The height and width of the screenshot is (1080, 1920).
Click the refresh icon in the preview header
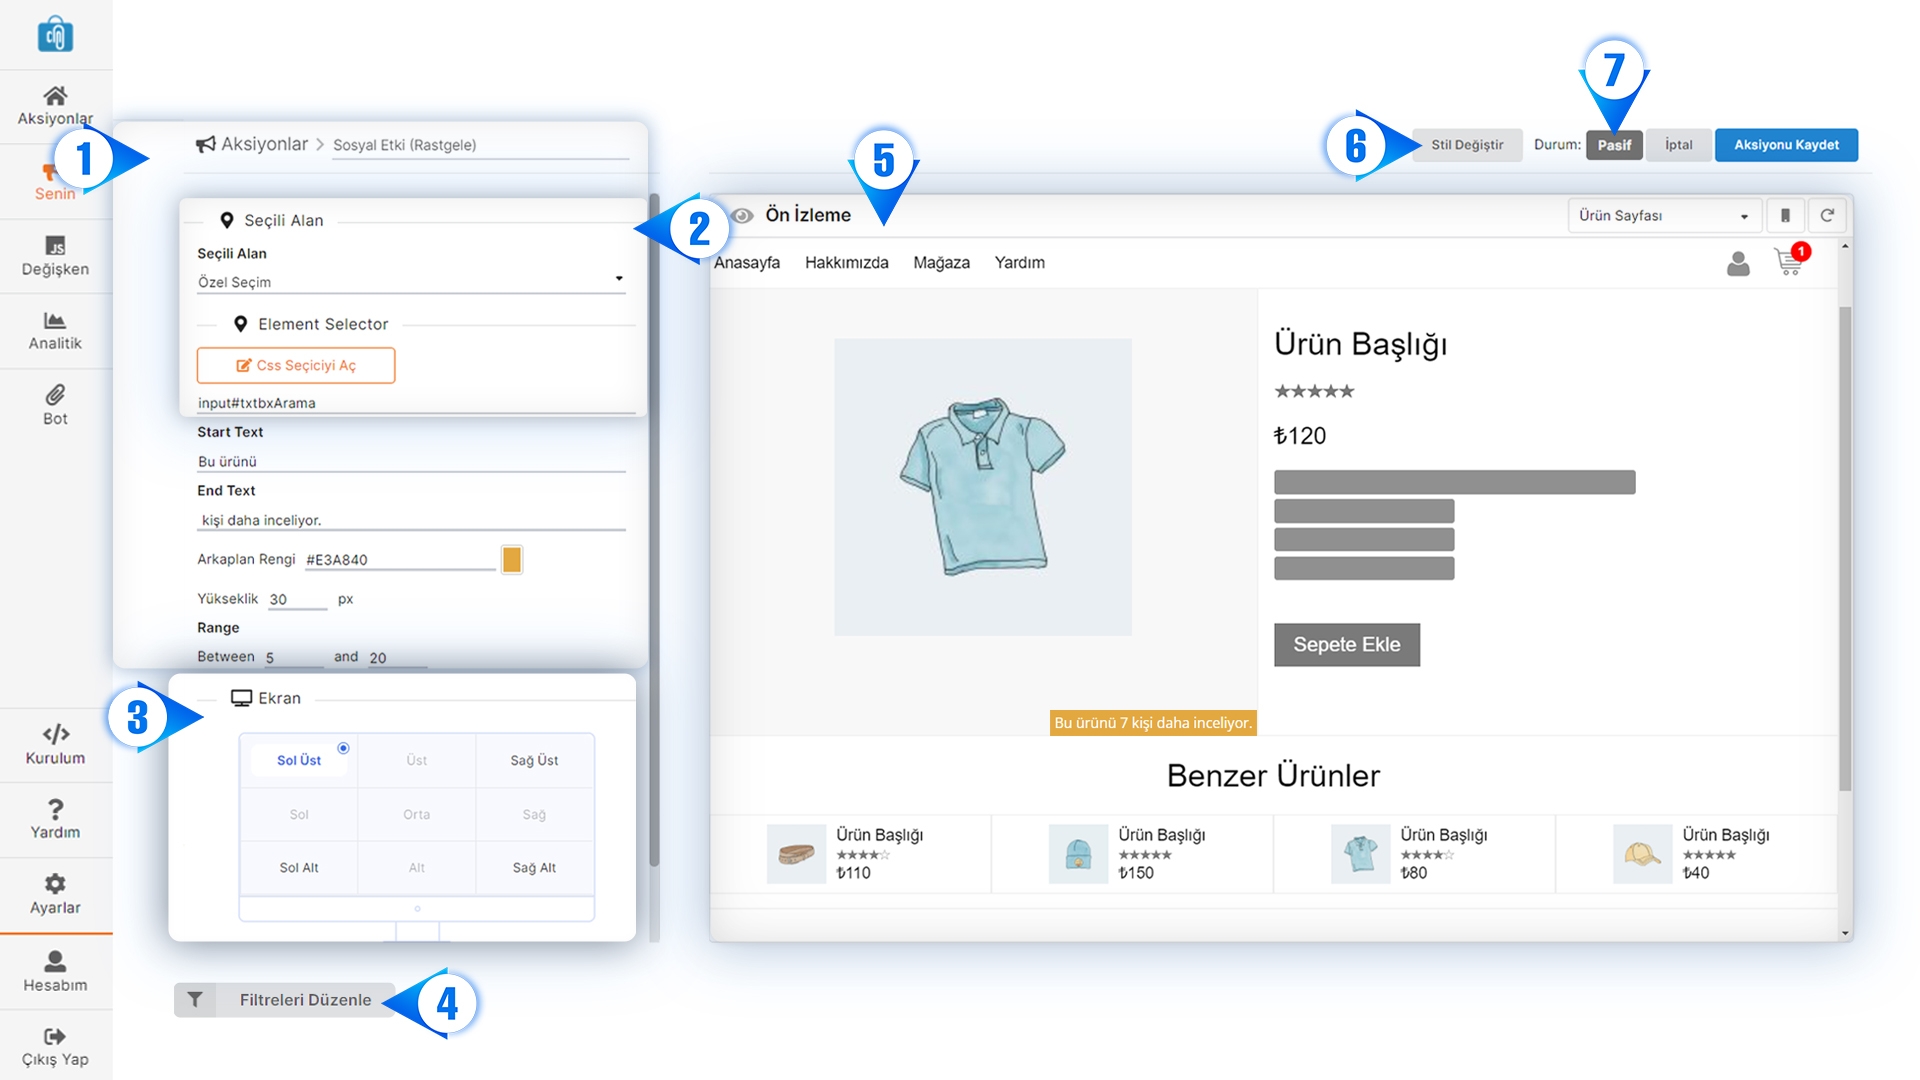pyautogui.click(x=1827, y=215)
